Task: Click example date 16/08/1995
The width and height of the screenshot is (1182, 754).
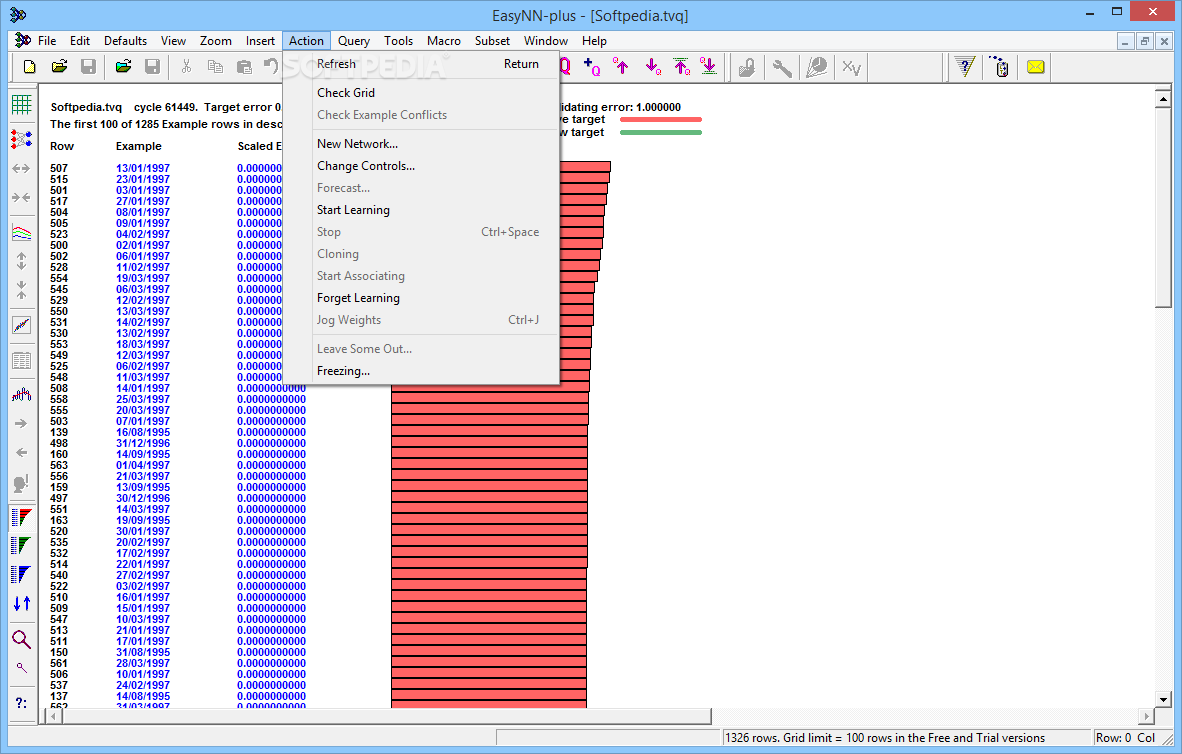Action: click(142, 432)
